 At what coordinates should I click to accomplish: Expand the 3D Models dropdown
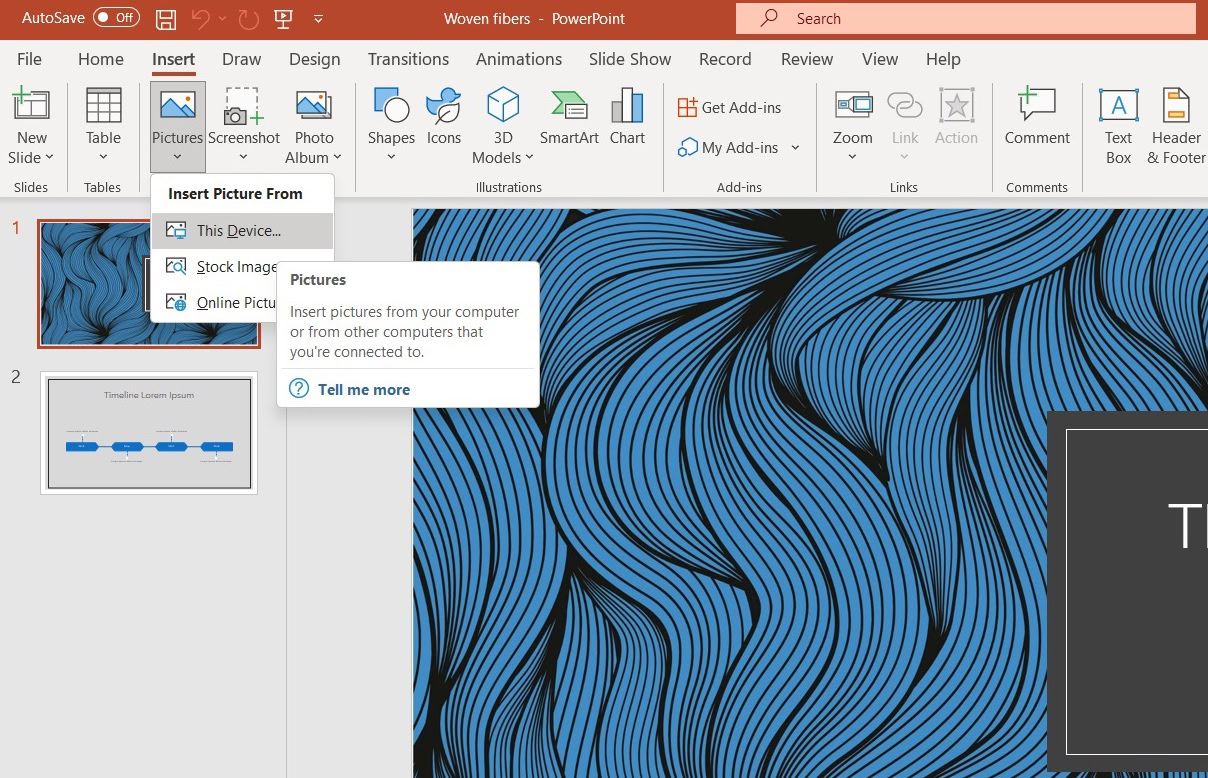point(529,157)
